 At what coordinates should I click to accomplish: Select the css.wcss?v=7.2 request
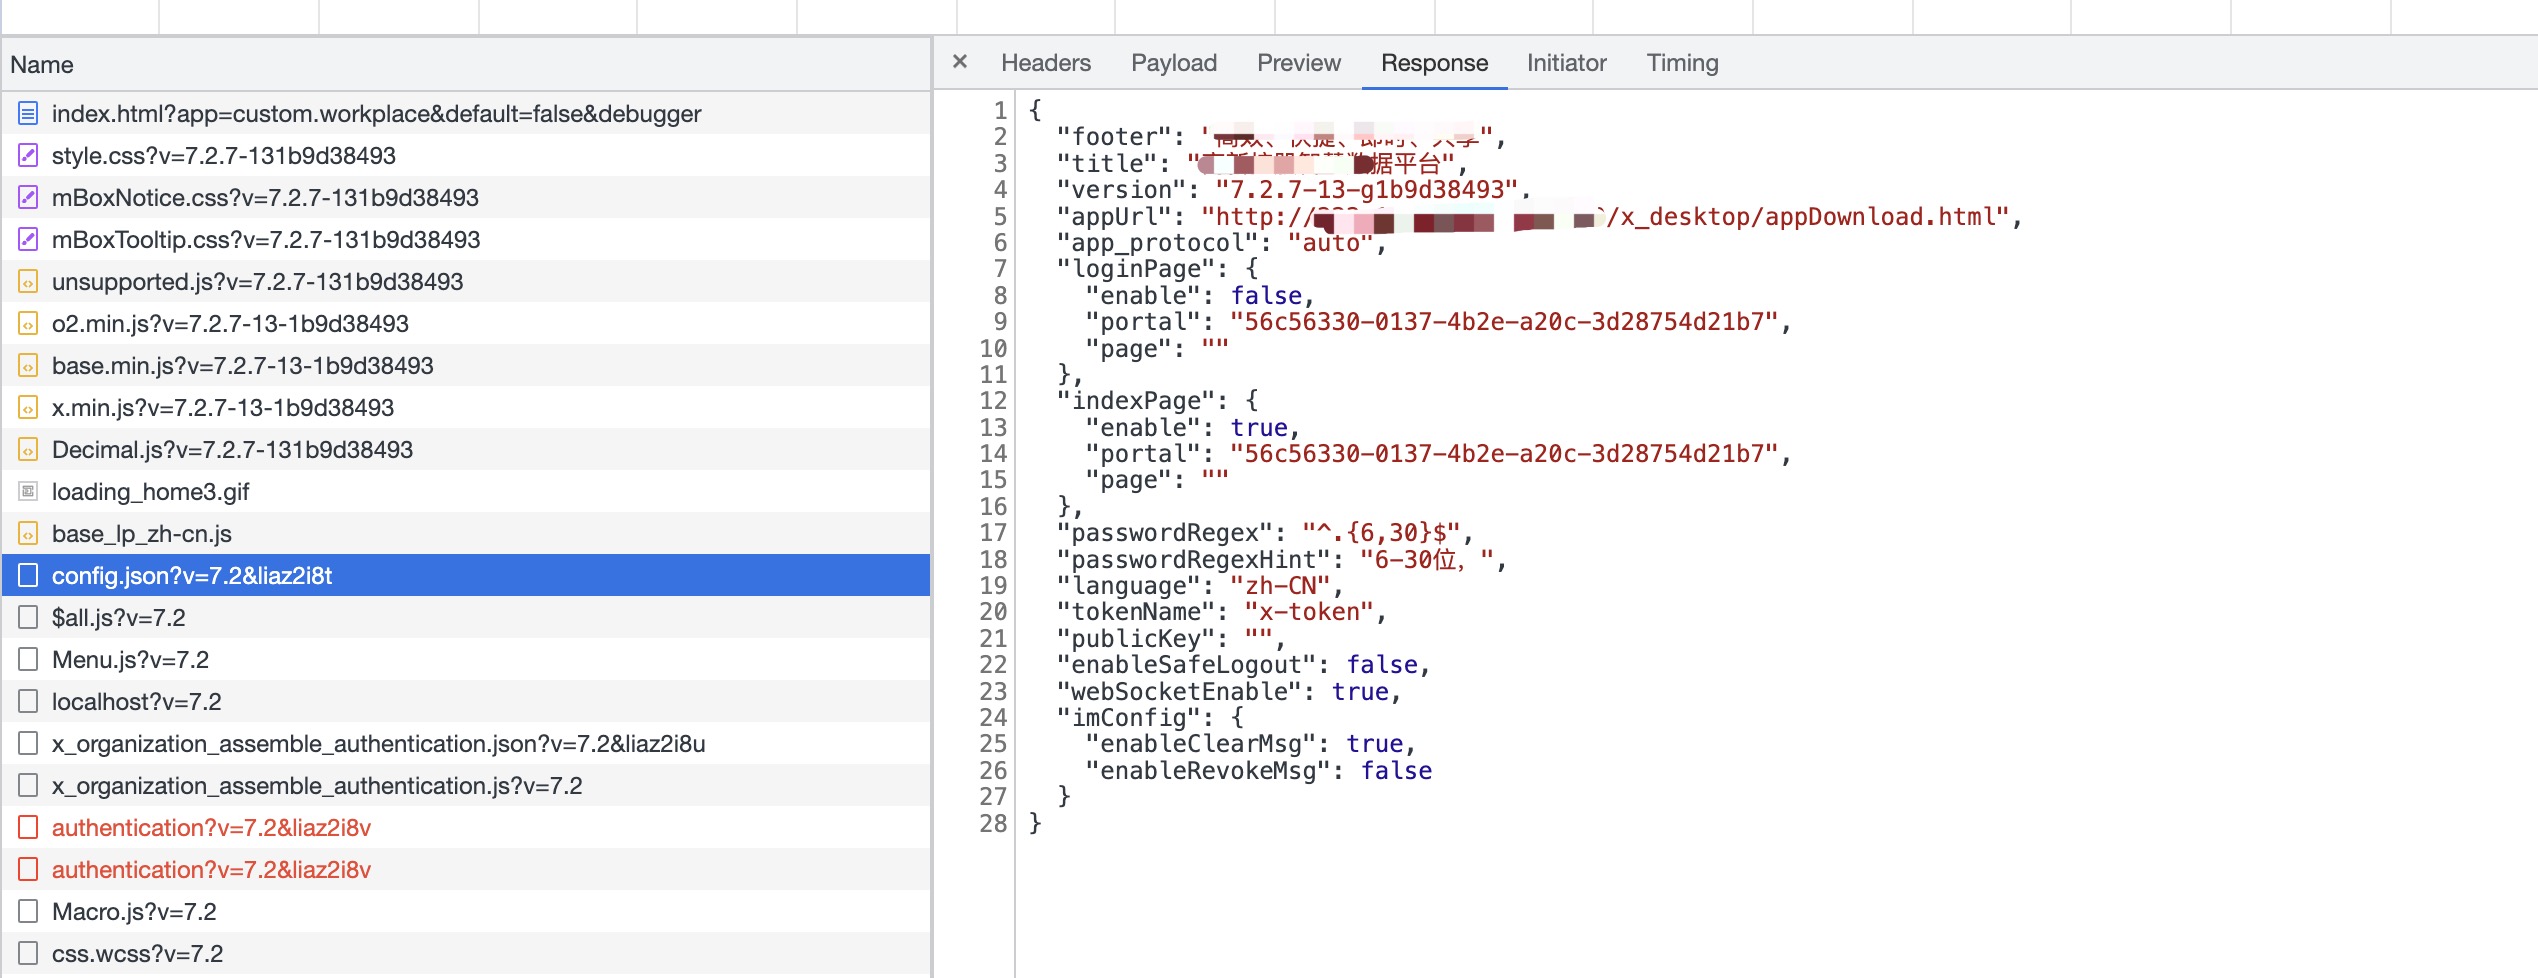coord(137,954)
